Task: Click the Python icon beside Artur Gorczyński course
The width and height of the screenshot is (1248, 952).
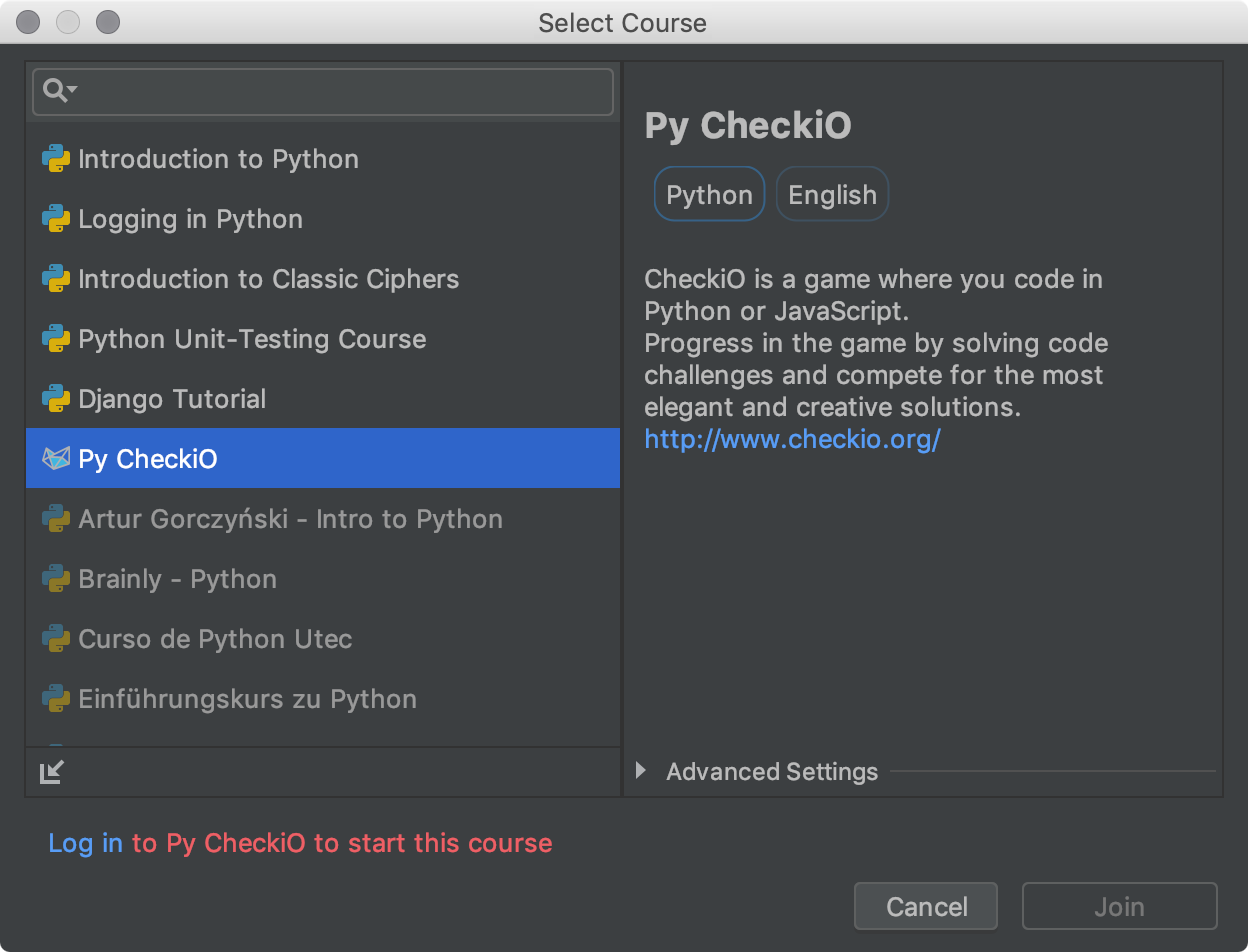Action: click(56, 519)
